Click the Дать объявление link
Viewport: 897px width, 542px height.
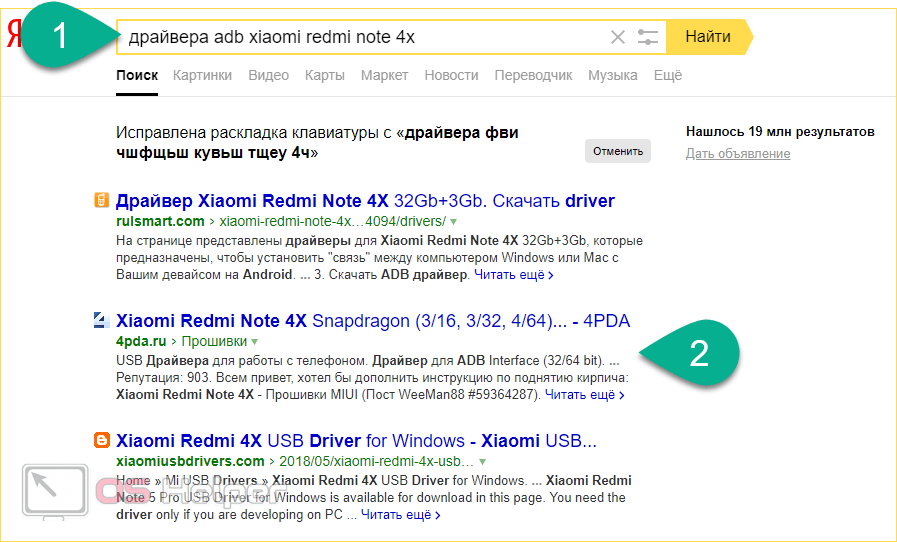tap(738, 153)
